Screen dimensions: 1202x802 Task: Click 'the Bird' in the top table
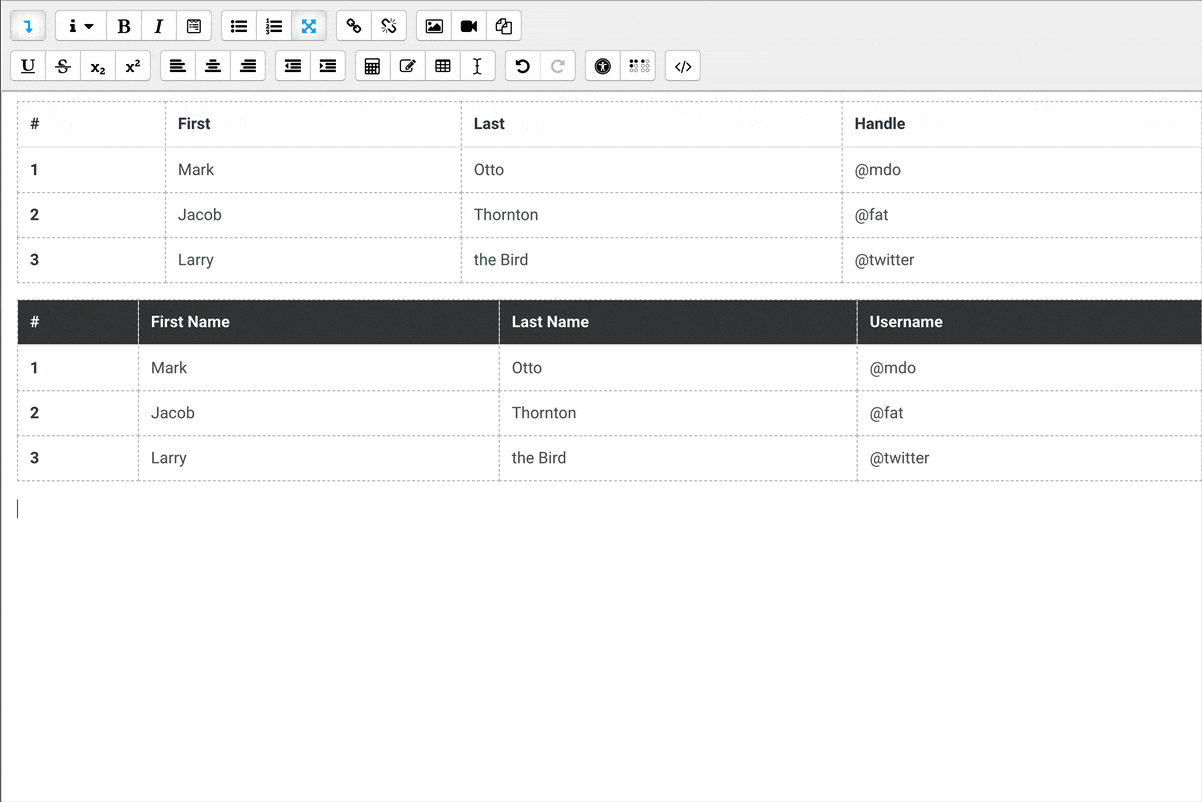501,260
